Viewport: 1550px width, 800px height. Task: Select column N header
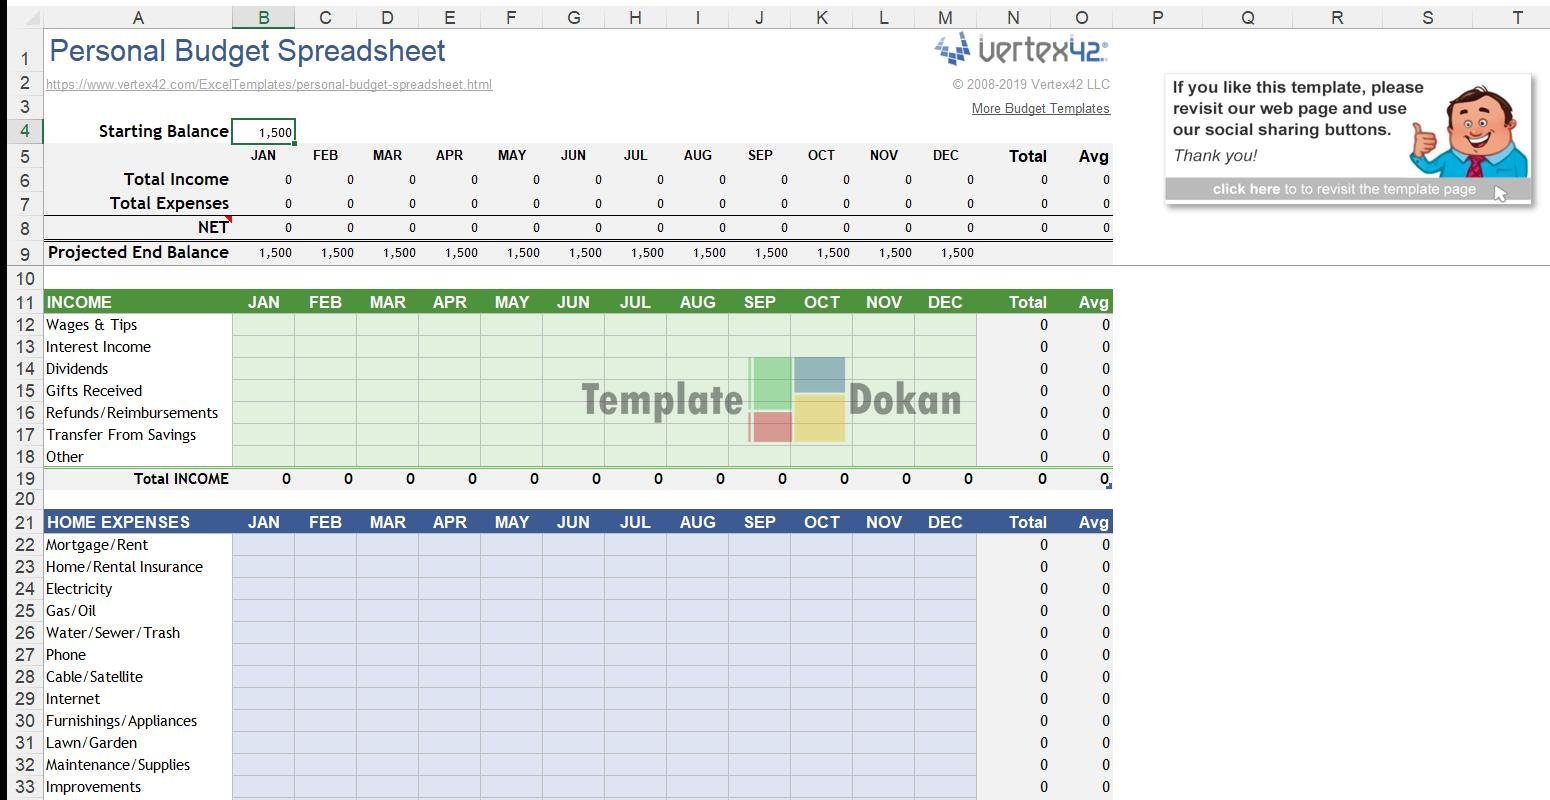tap(1013, 17)
